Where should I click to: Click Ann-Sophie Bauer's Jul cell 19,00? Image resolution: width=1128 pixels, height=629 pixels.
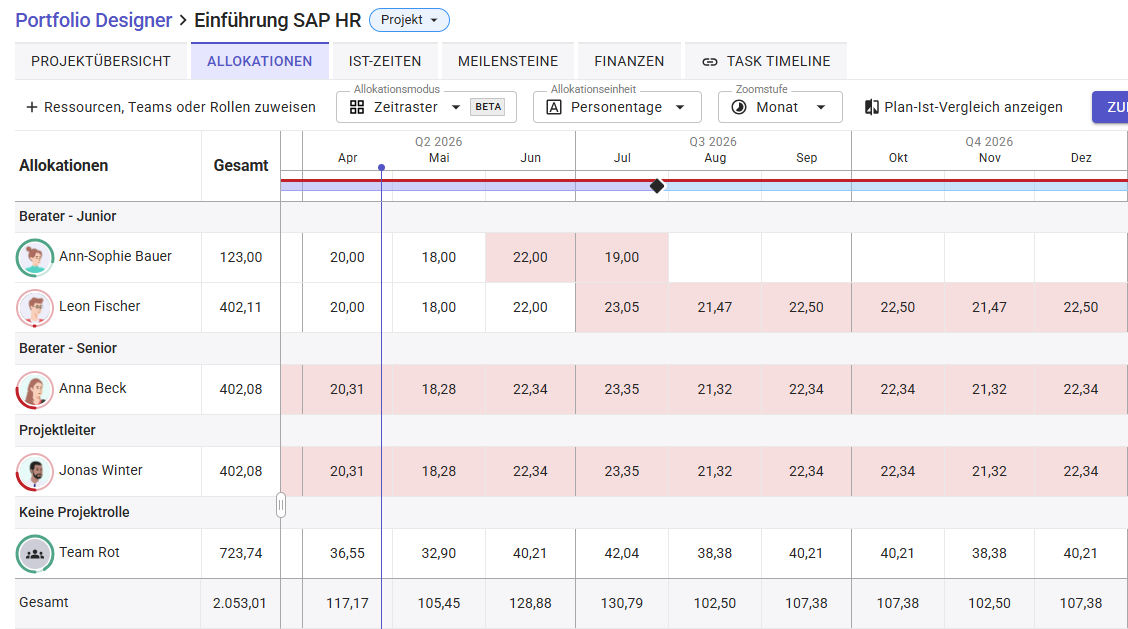tap(622, 258)
